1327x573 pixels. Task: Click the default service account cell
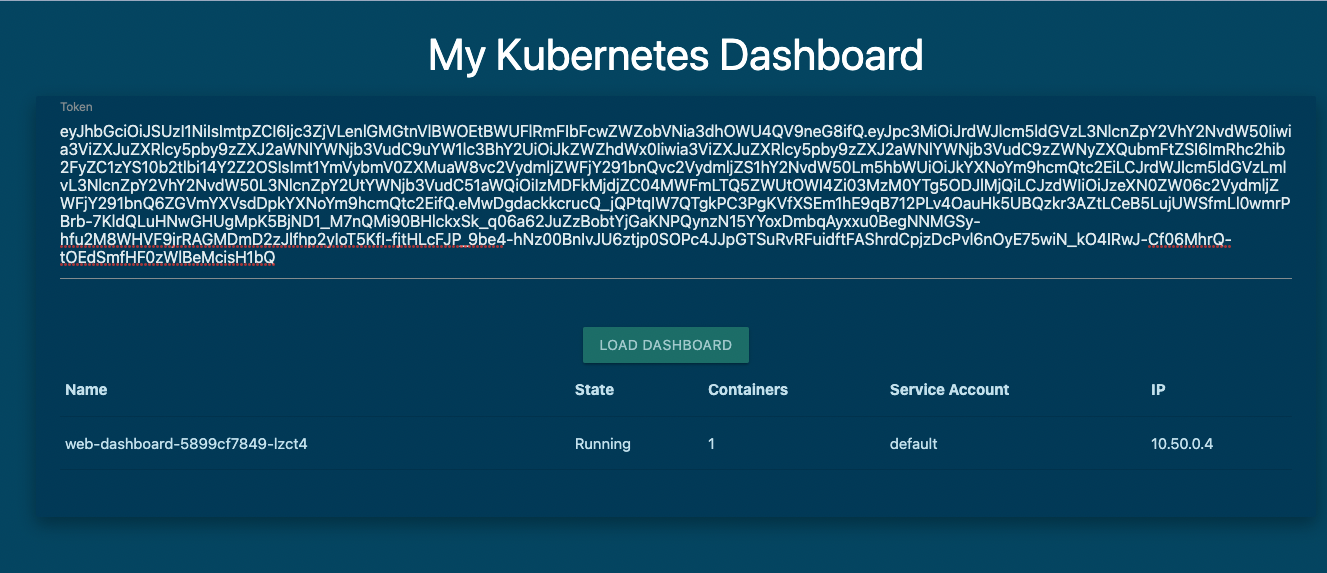tap(913, 443)
